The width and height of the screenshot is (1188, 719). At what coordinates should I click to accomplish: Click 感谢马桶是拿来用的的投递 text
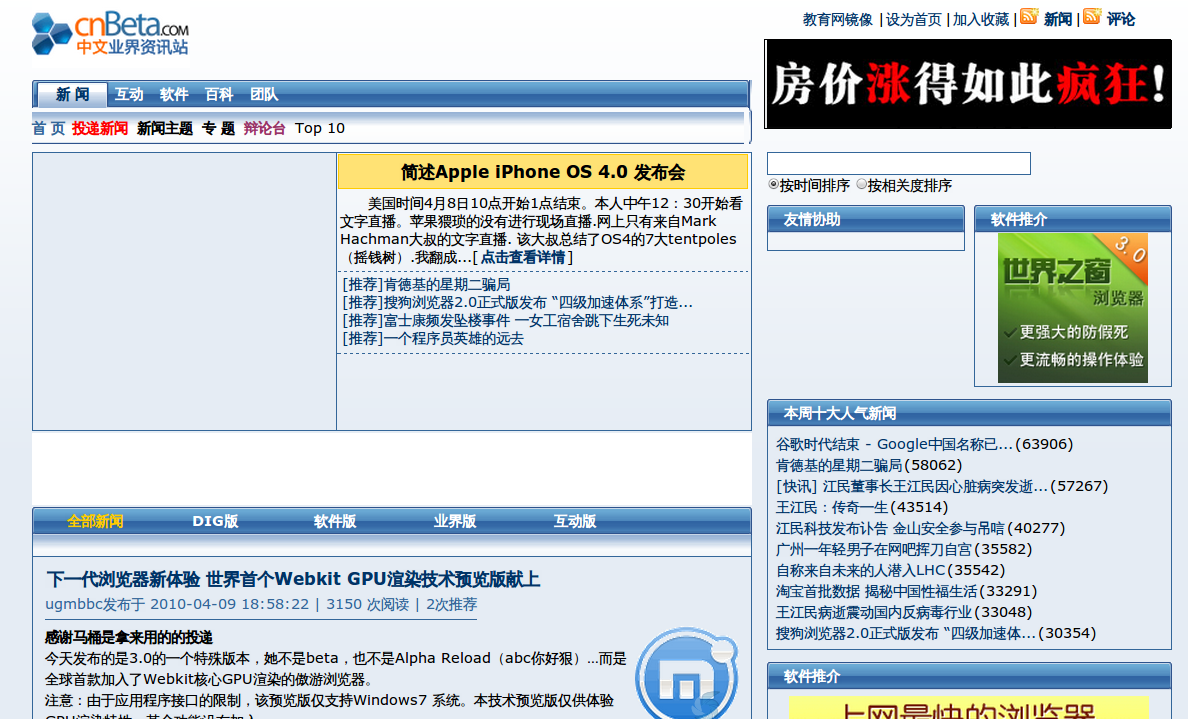pyautogui.click(x=129, y=637)
